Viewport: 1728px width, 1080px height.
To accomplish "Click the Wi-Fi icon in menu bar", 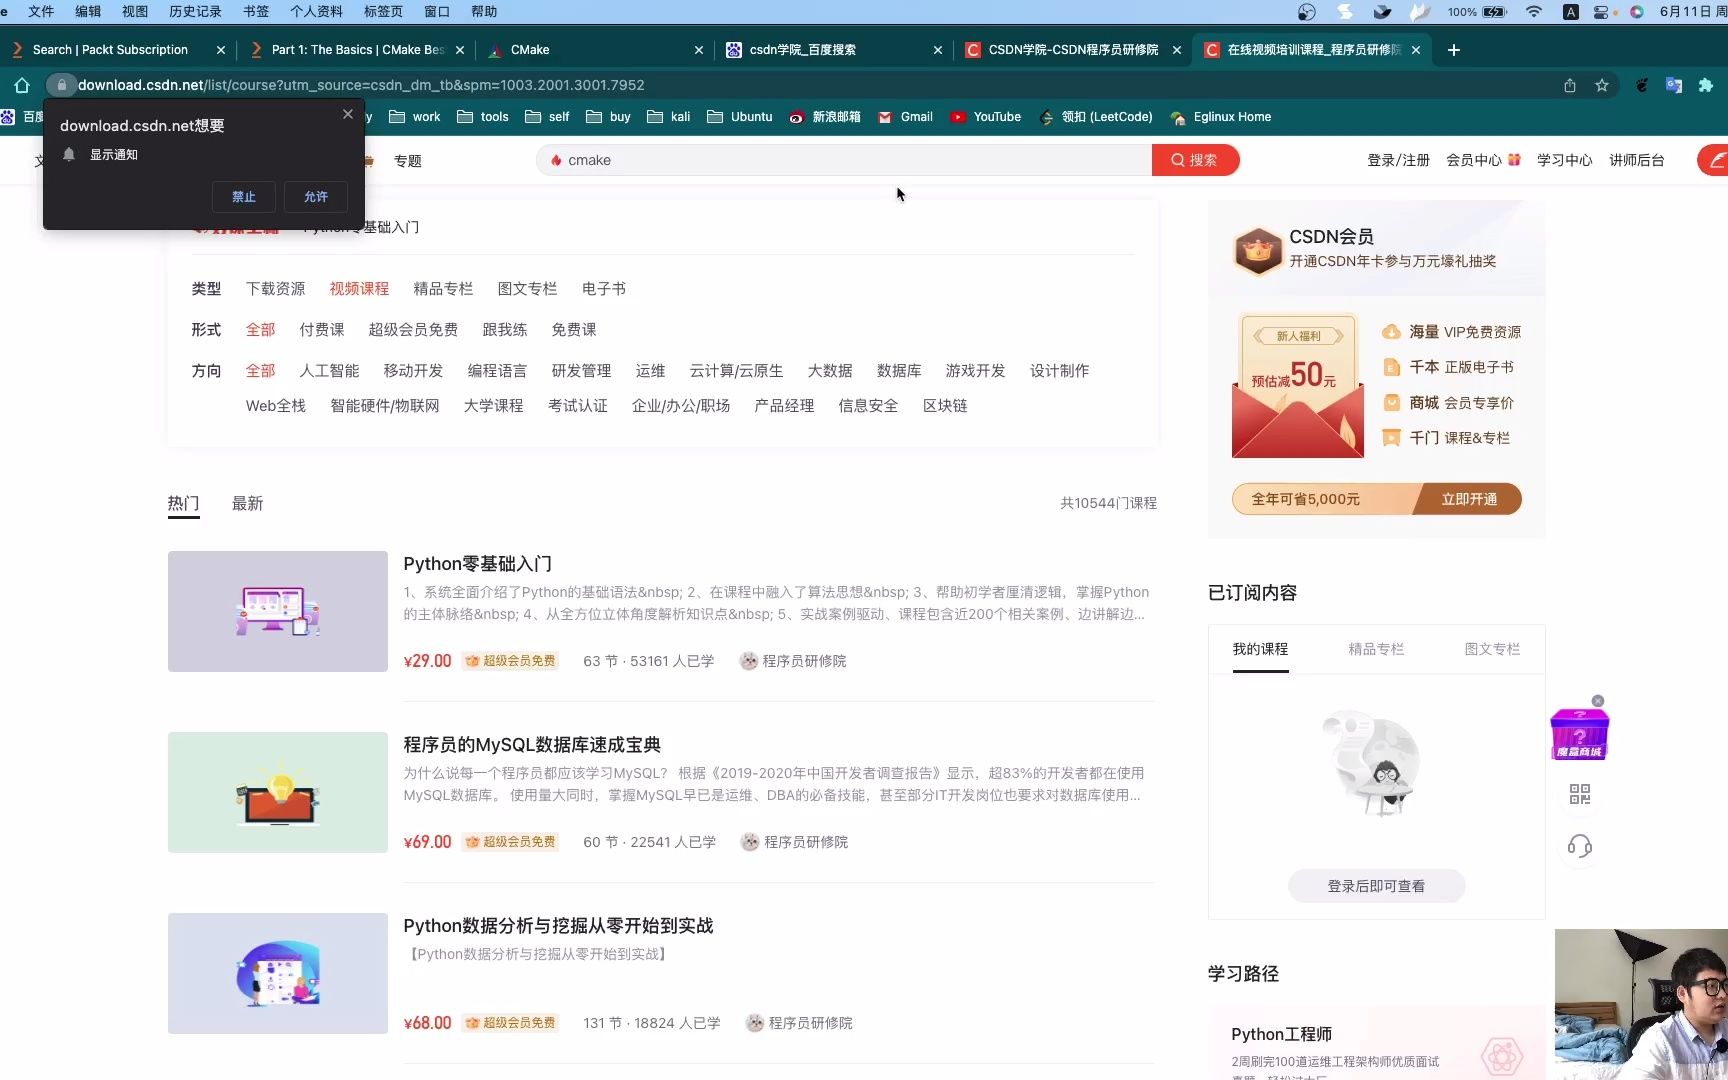I will click(1533, 11).
